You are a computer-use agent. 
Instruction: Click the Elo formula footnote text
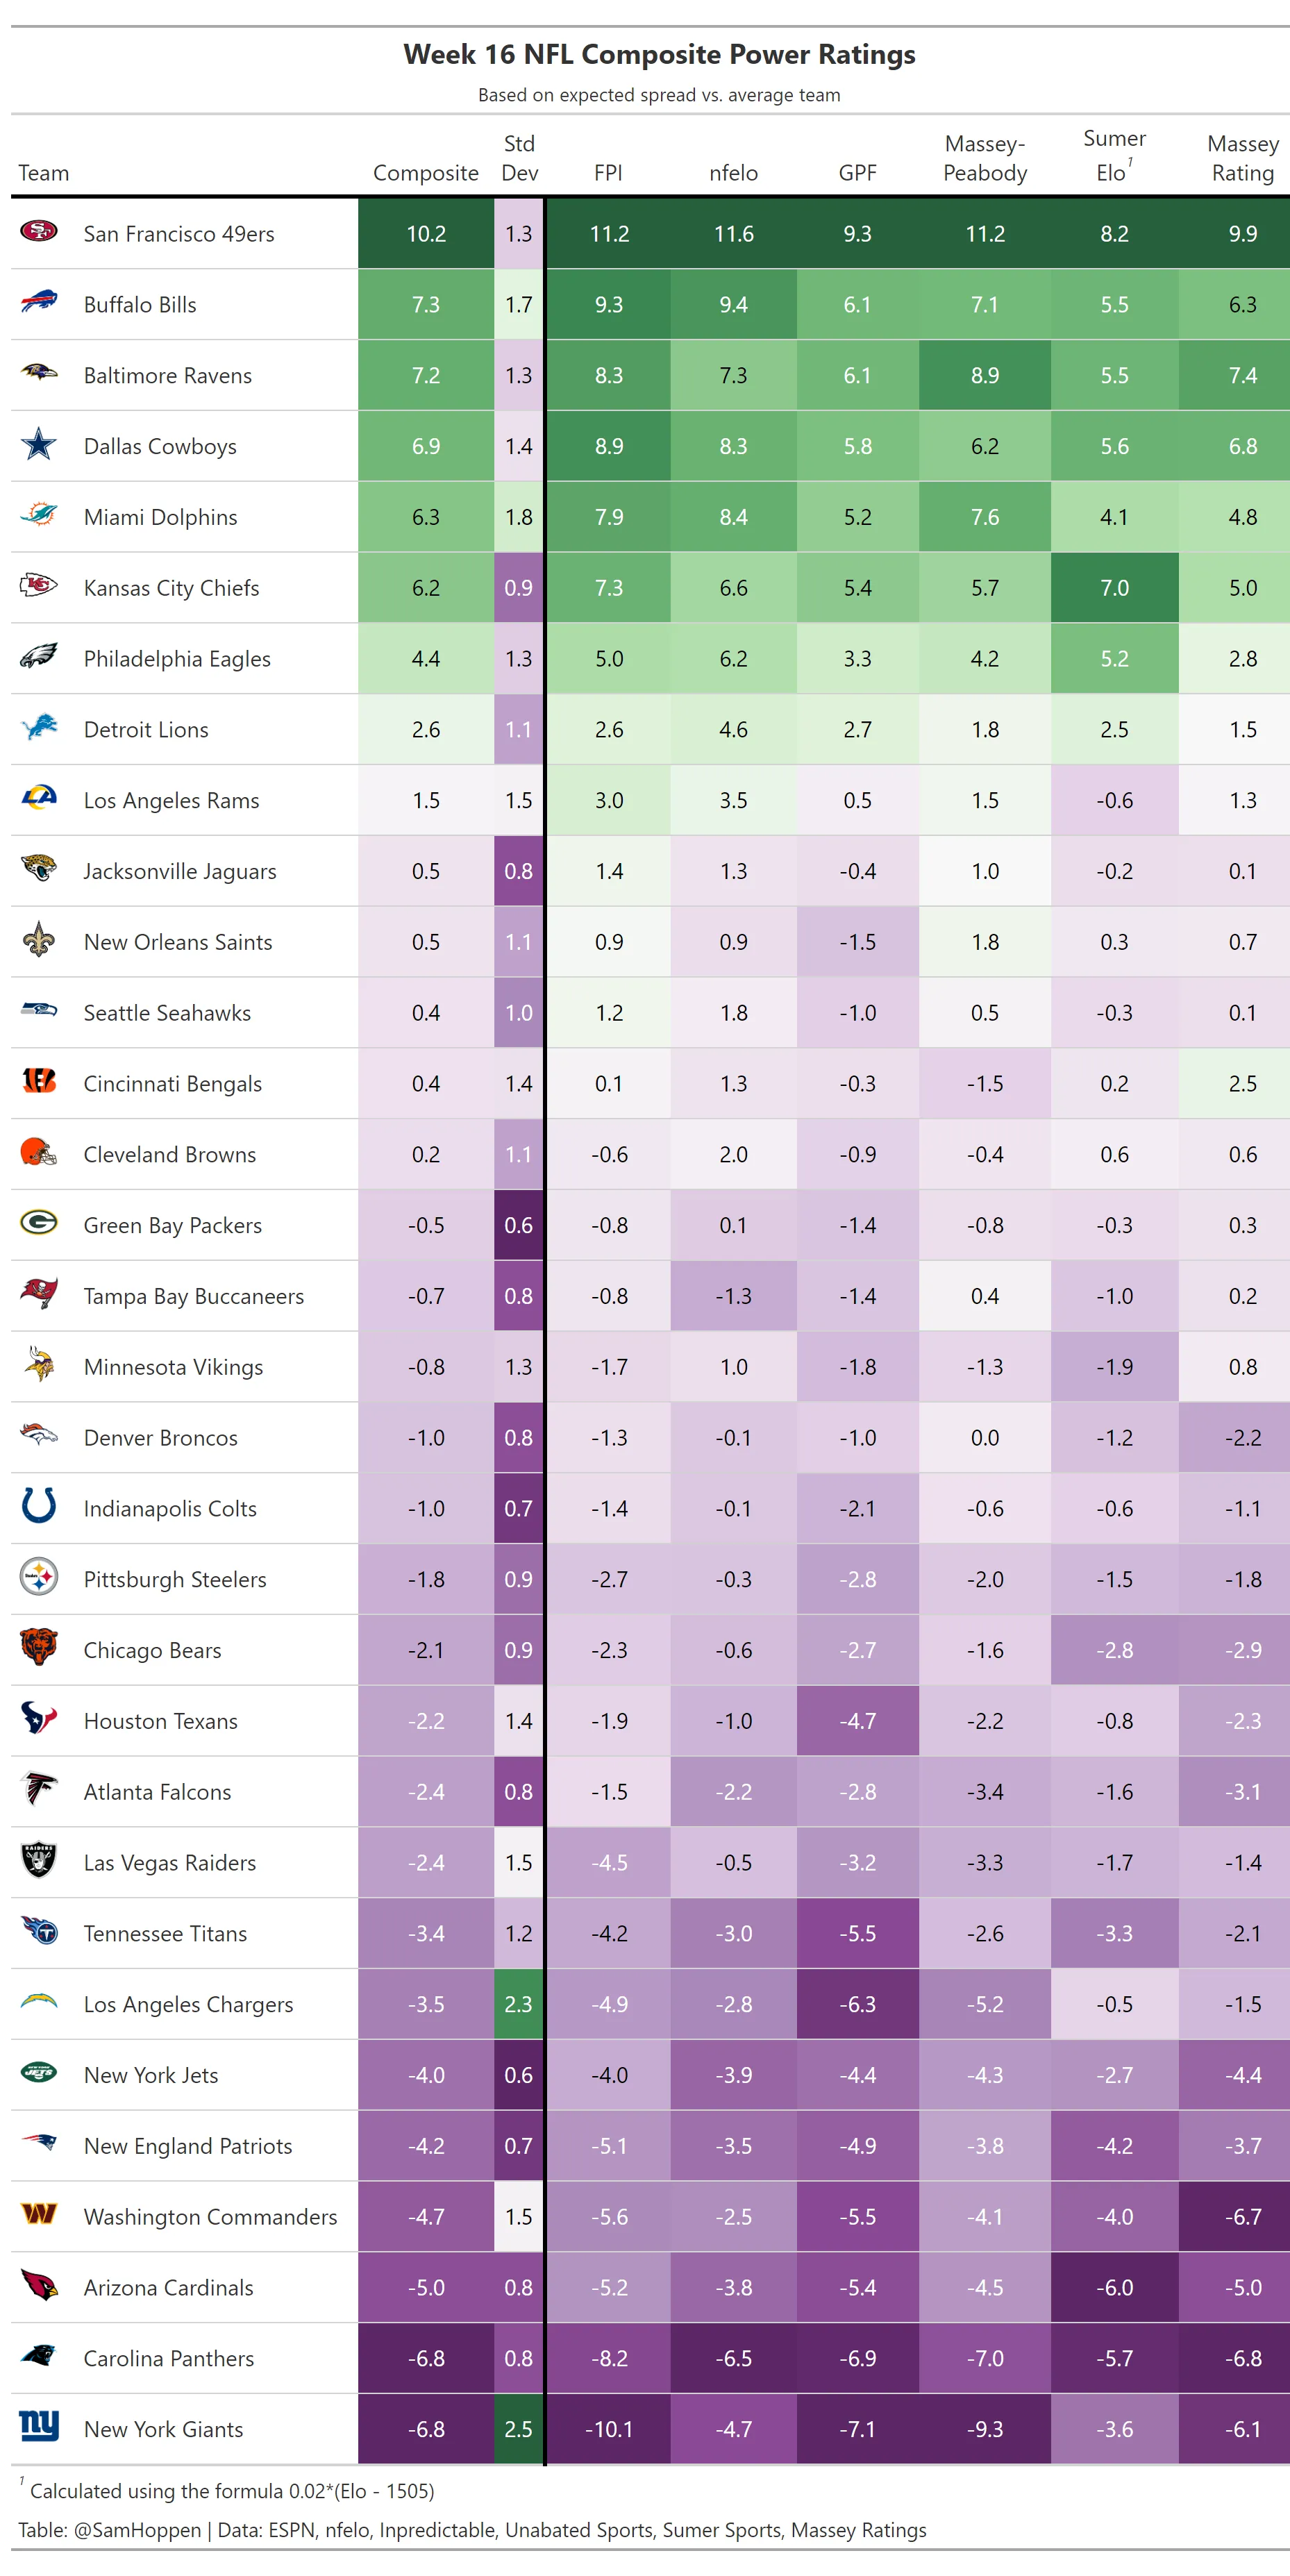232,2491
